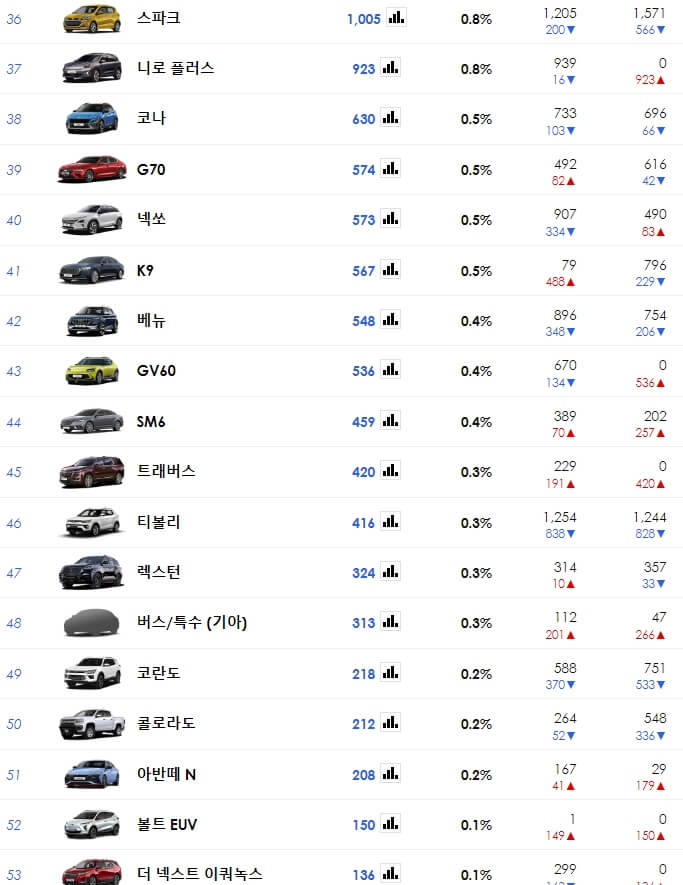Open the 코란도 model link

point(159,673)
